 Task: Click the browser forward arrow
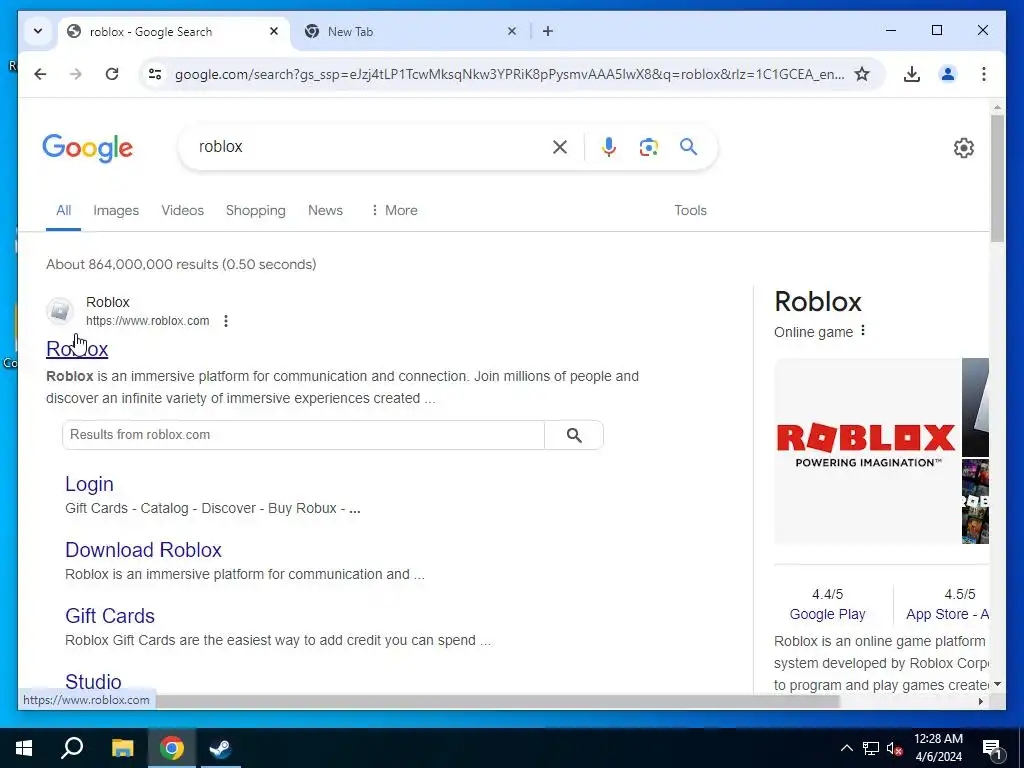coord(76,74)
